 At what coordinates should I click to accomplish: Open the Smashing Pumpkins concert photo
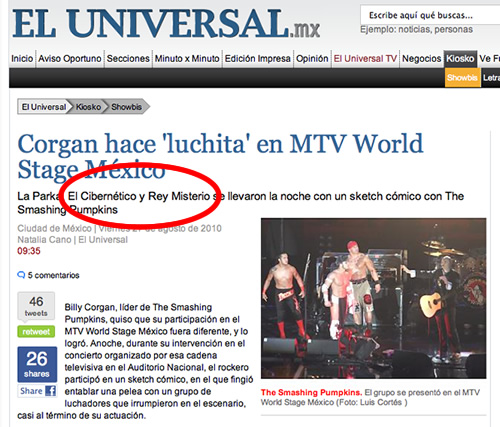tap(374, 298)
